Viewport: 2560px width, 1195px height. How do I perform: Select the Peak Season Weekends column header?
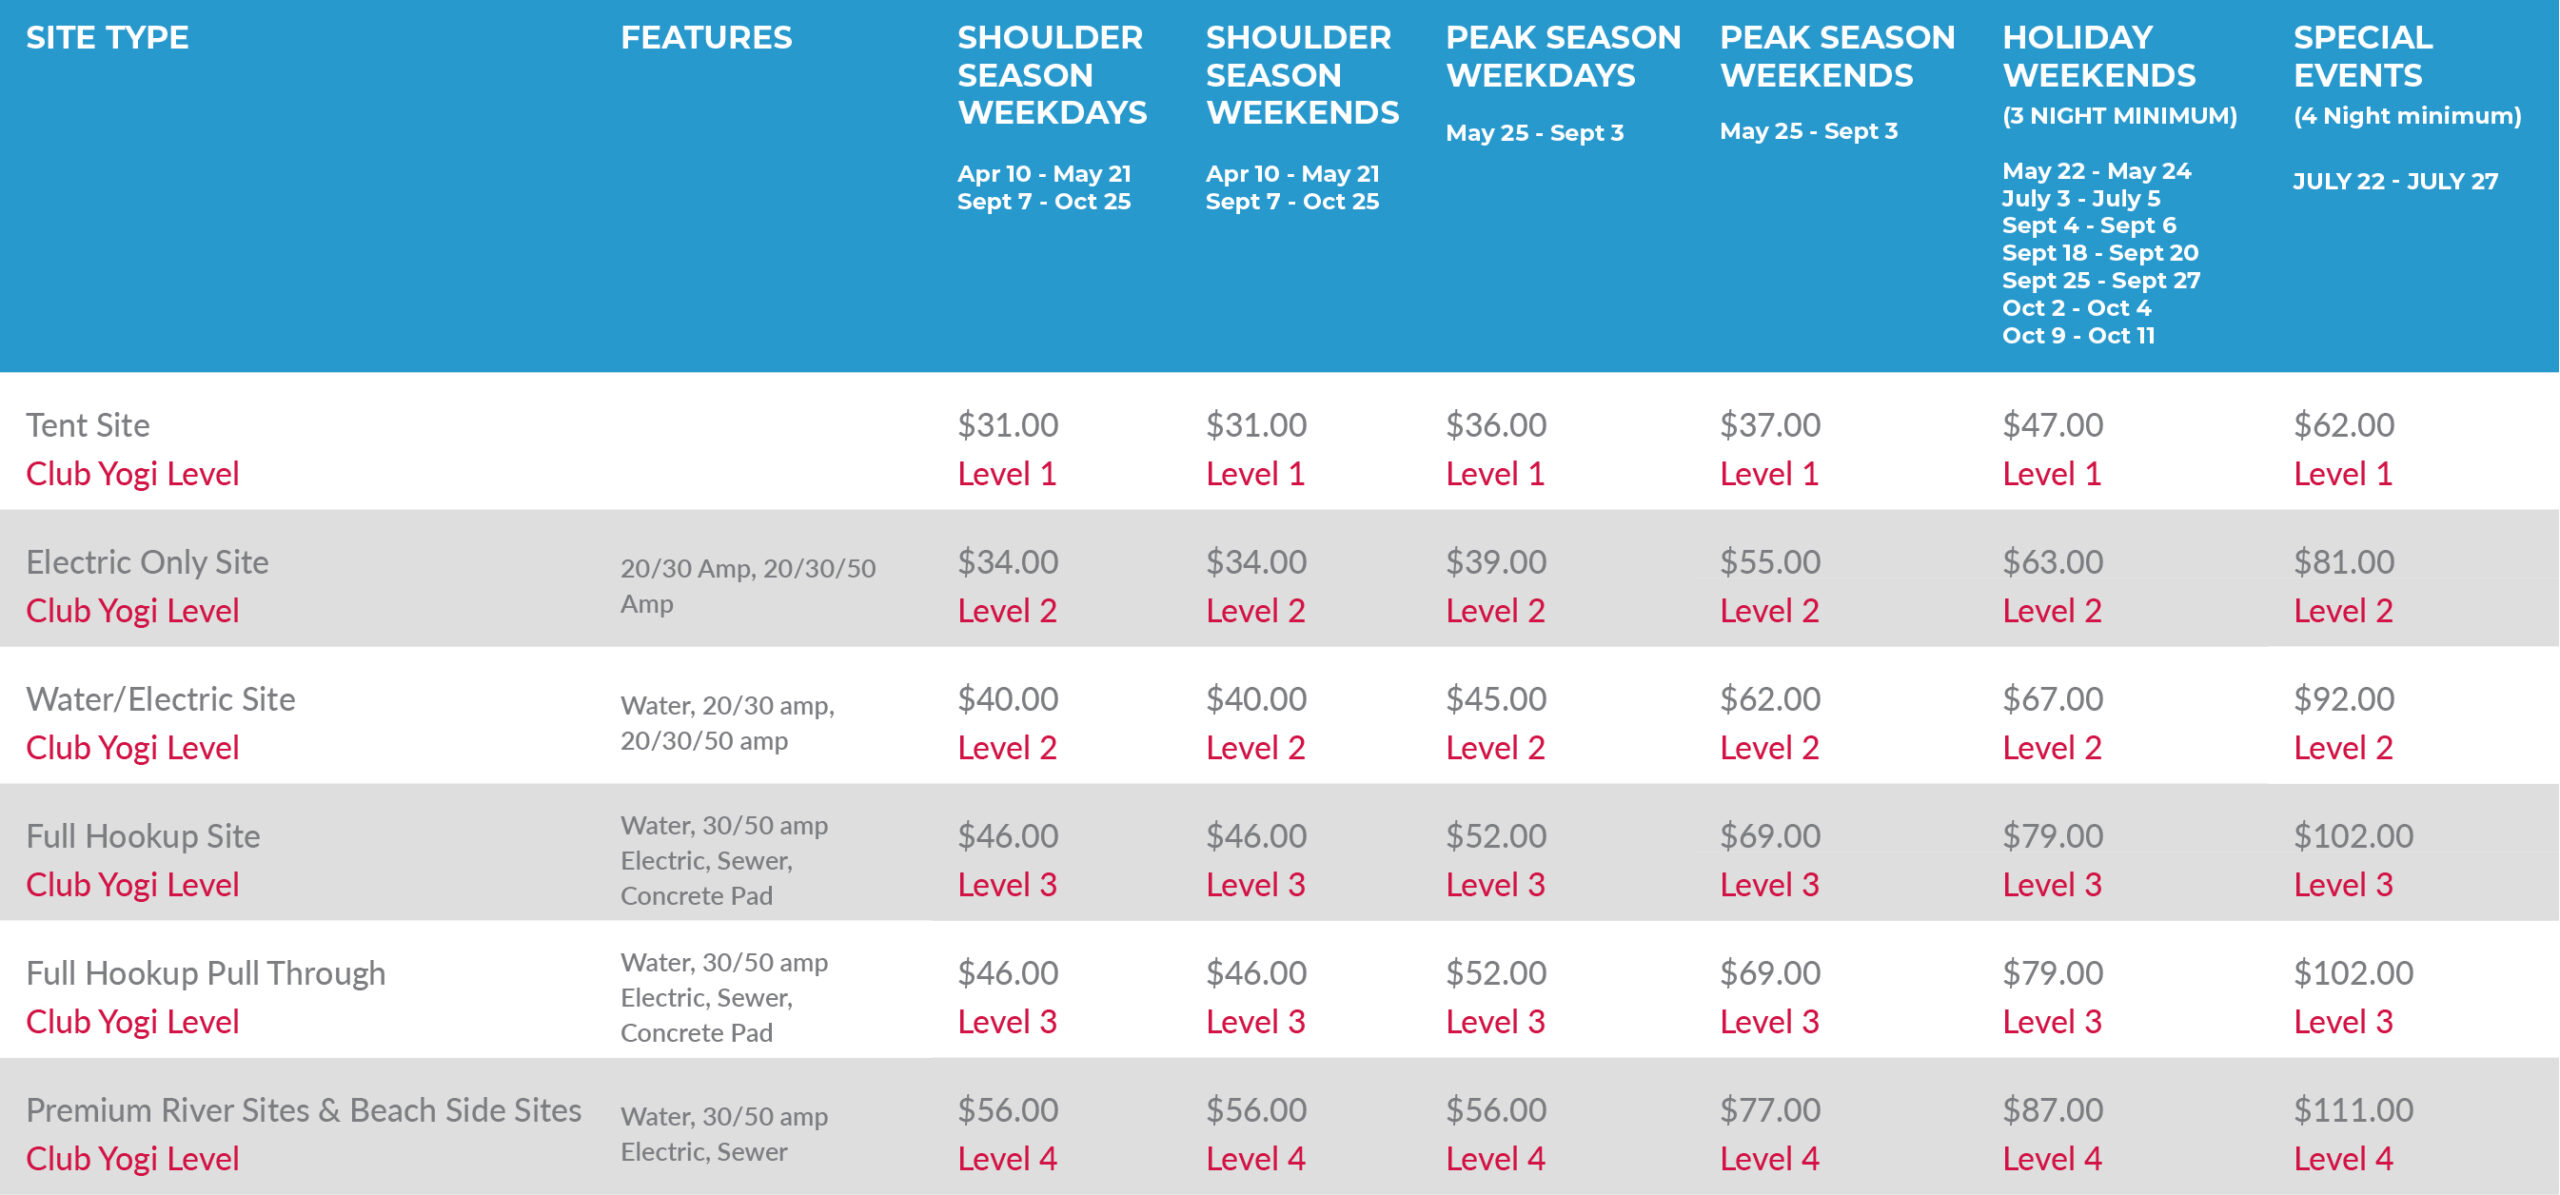tap(1836, 56)
